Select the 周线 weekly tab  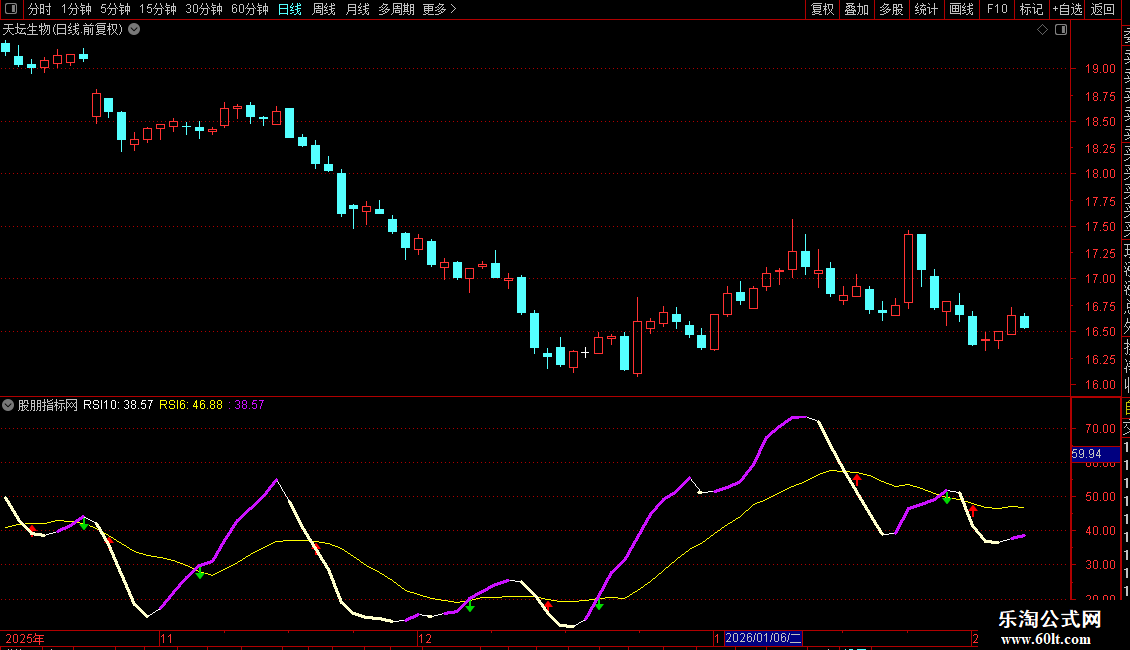(324, 9)
